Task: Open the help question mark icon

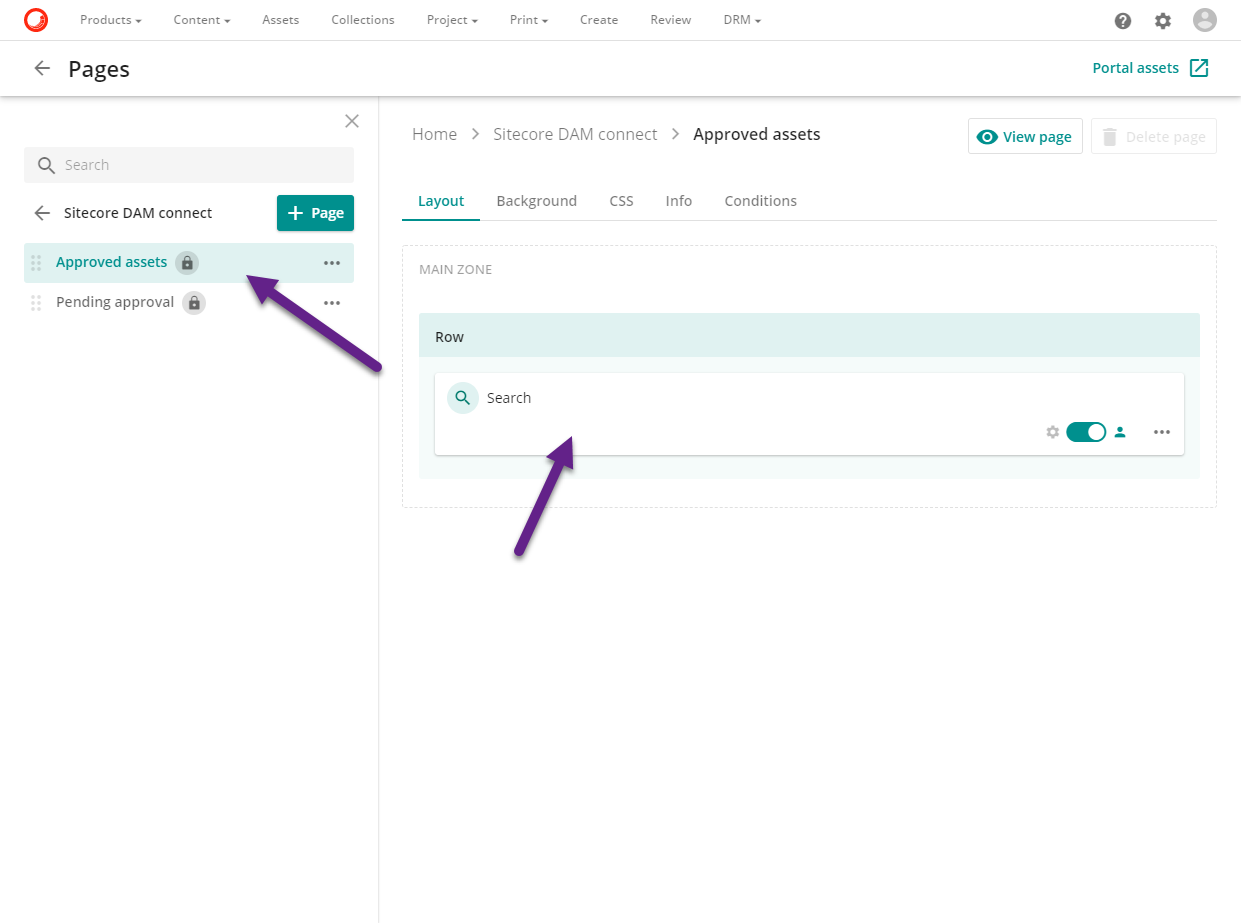Action: [x=1123, y=21]
